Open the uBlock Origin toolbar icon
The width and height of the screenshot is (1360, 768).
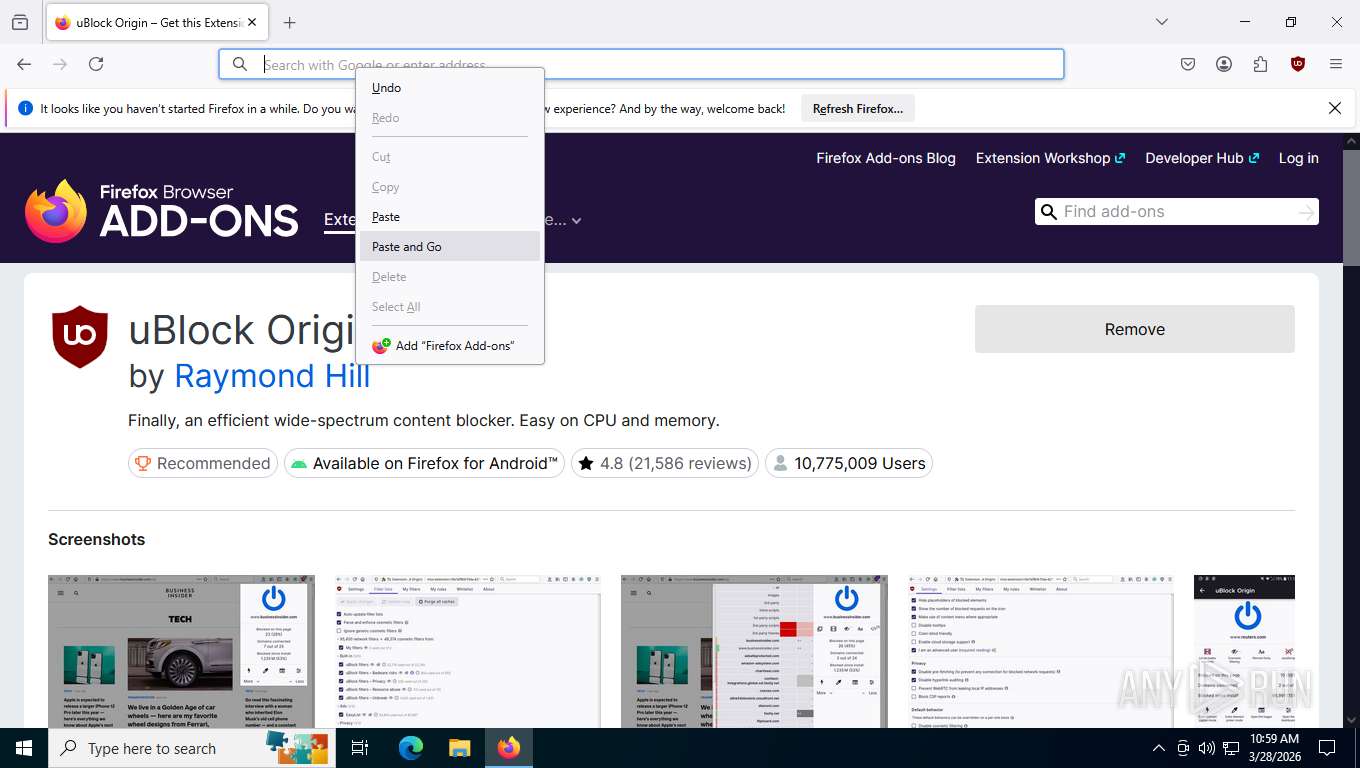pyautogui.click(x=1298, y=64)
